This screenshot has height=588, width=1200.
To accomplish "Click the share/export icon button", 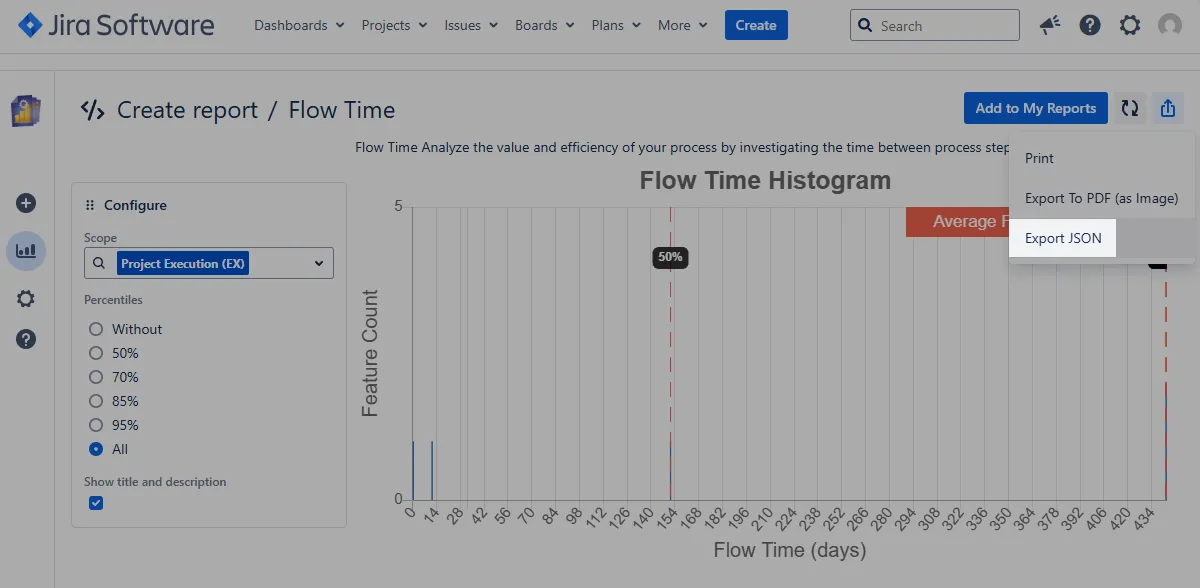I will tap(1167, 109).
